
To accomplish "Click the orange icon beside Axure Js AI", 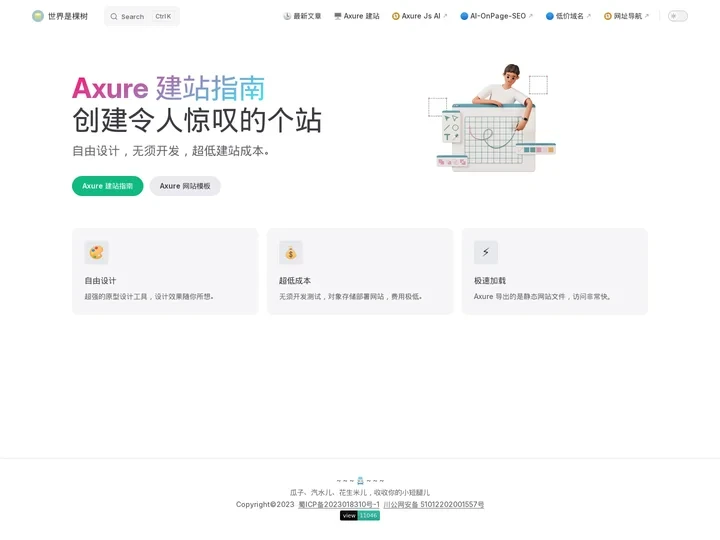I will 396,16.
